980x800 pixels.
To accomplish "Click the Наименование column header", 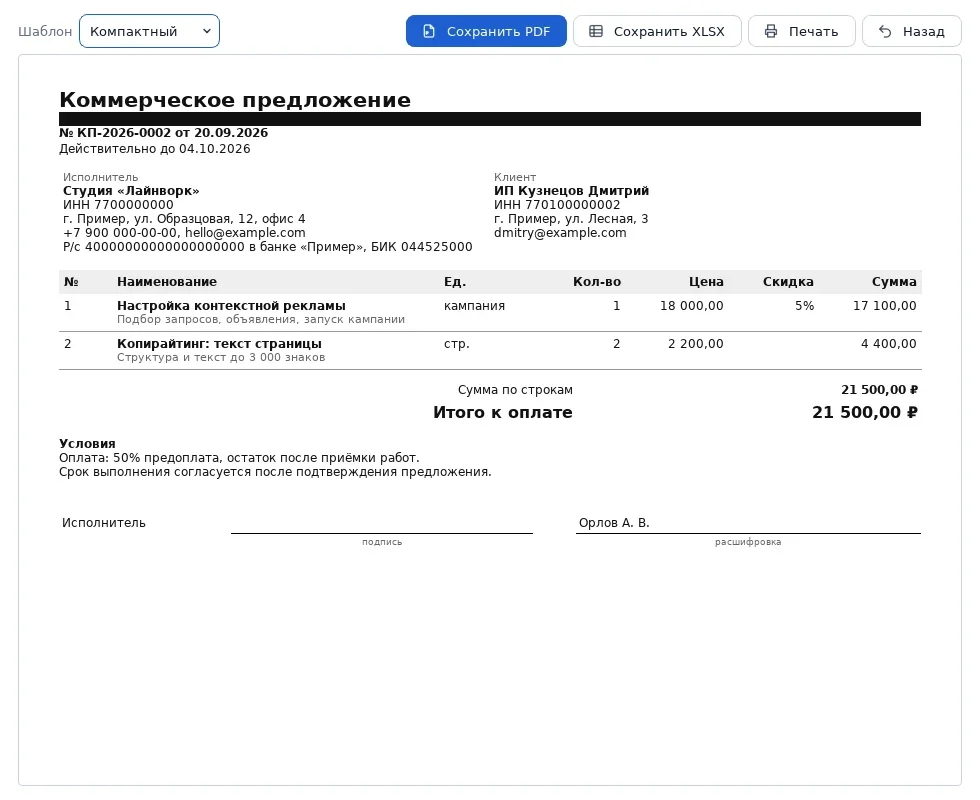I will pos(167,282).
